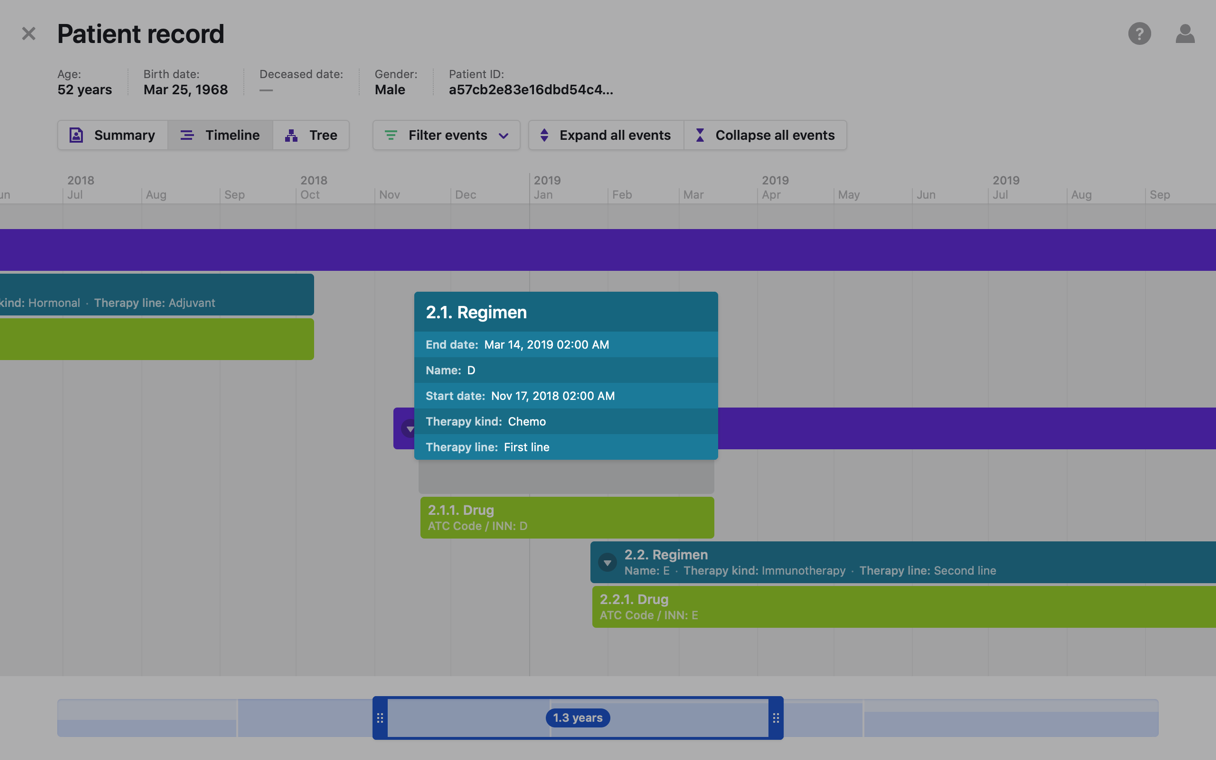Close the patient record view

[x=28, y=34]
